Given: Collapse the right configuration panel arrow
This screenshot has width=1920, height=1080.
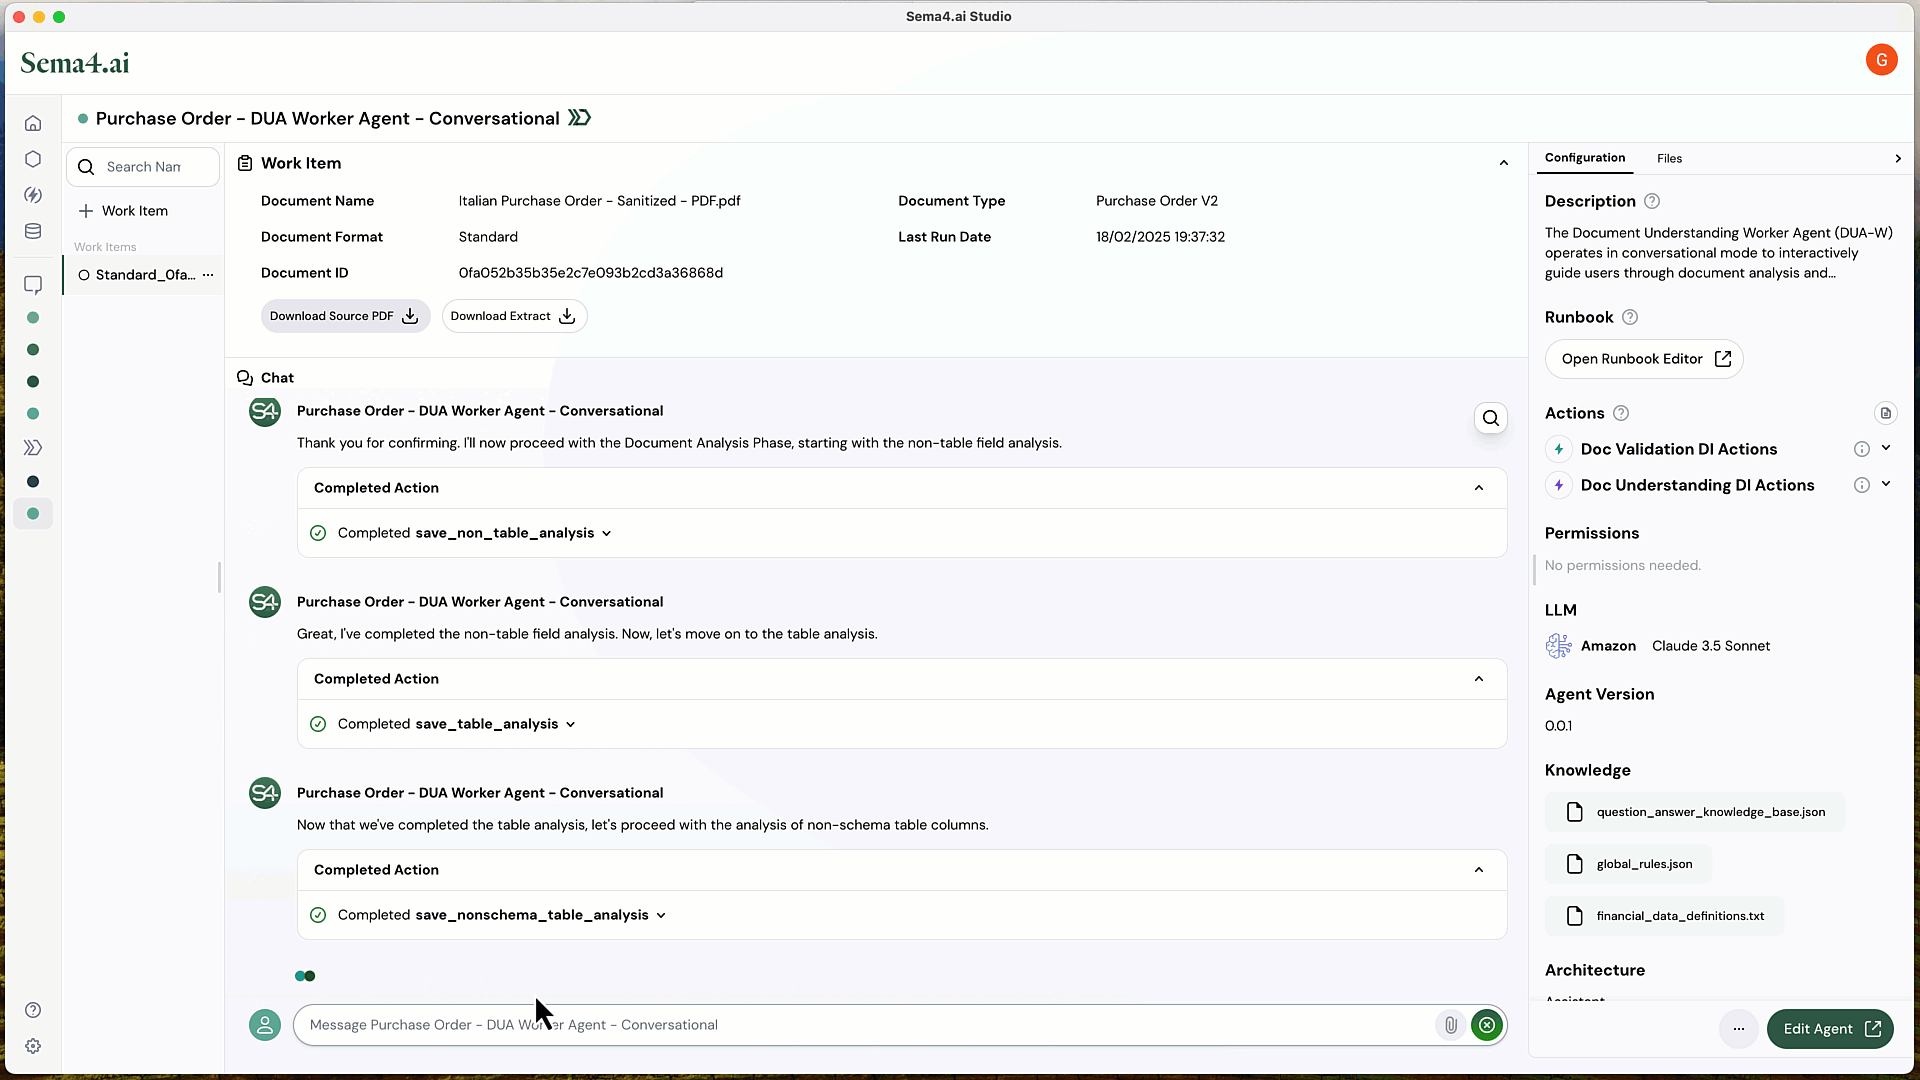Looking at the screenshot, I should tap(1897, 159).
